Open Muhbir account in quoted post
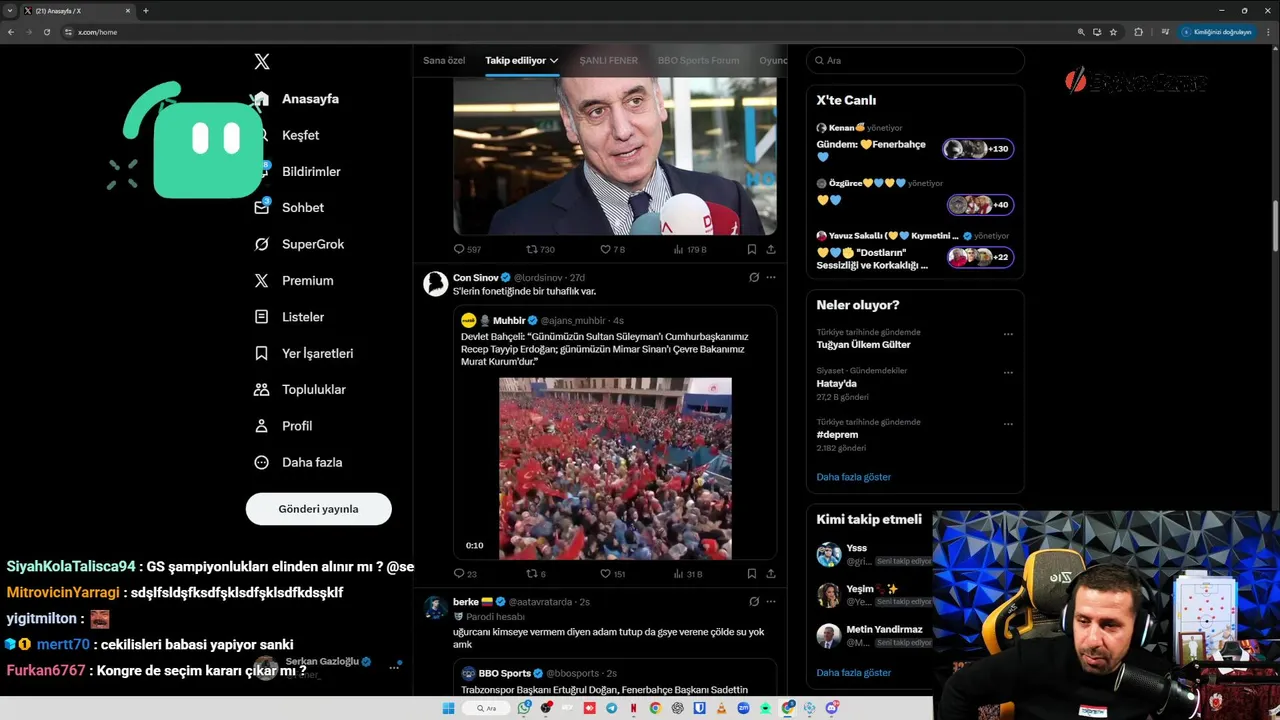 tap(509, 320)
